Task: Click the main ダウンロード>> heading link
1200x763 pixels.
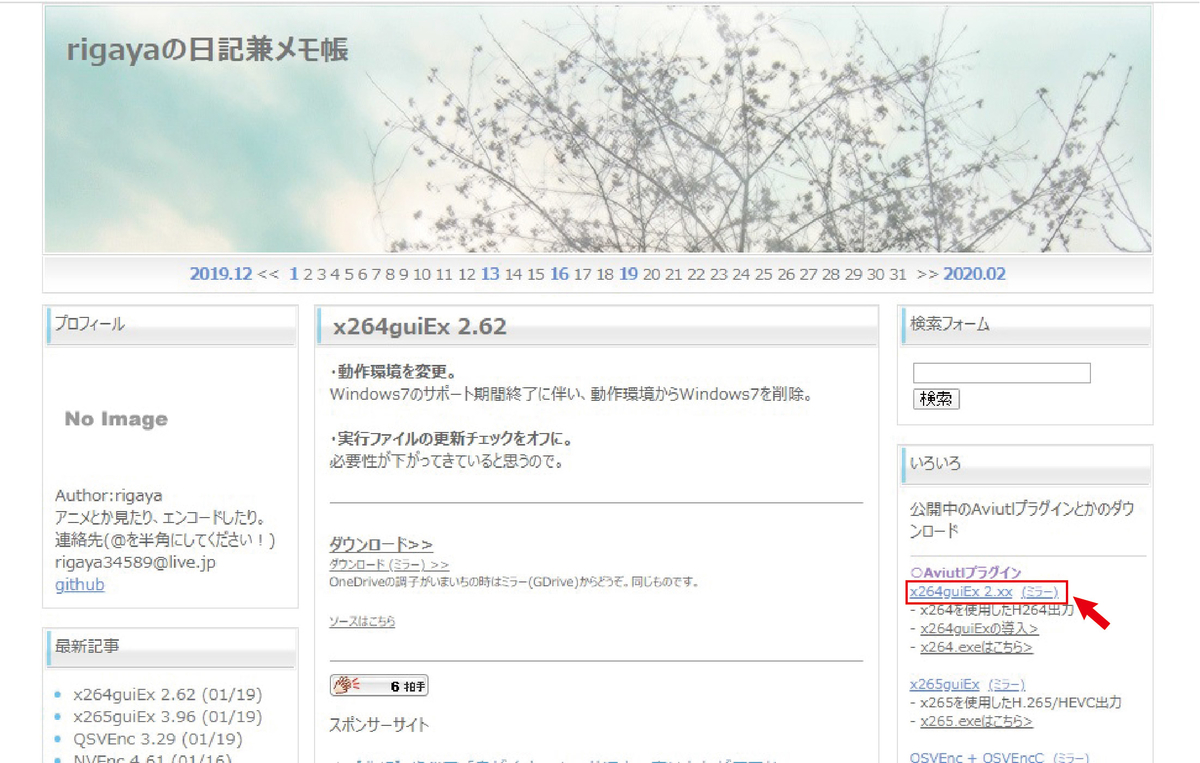Action: (x=381, y=544)
